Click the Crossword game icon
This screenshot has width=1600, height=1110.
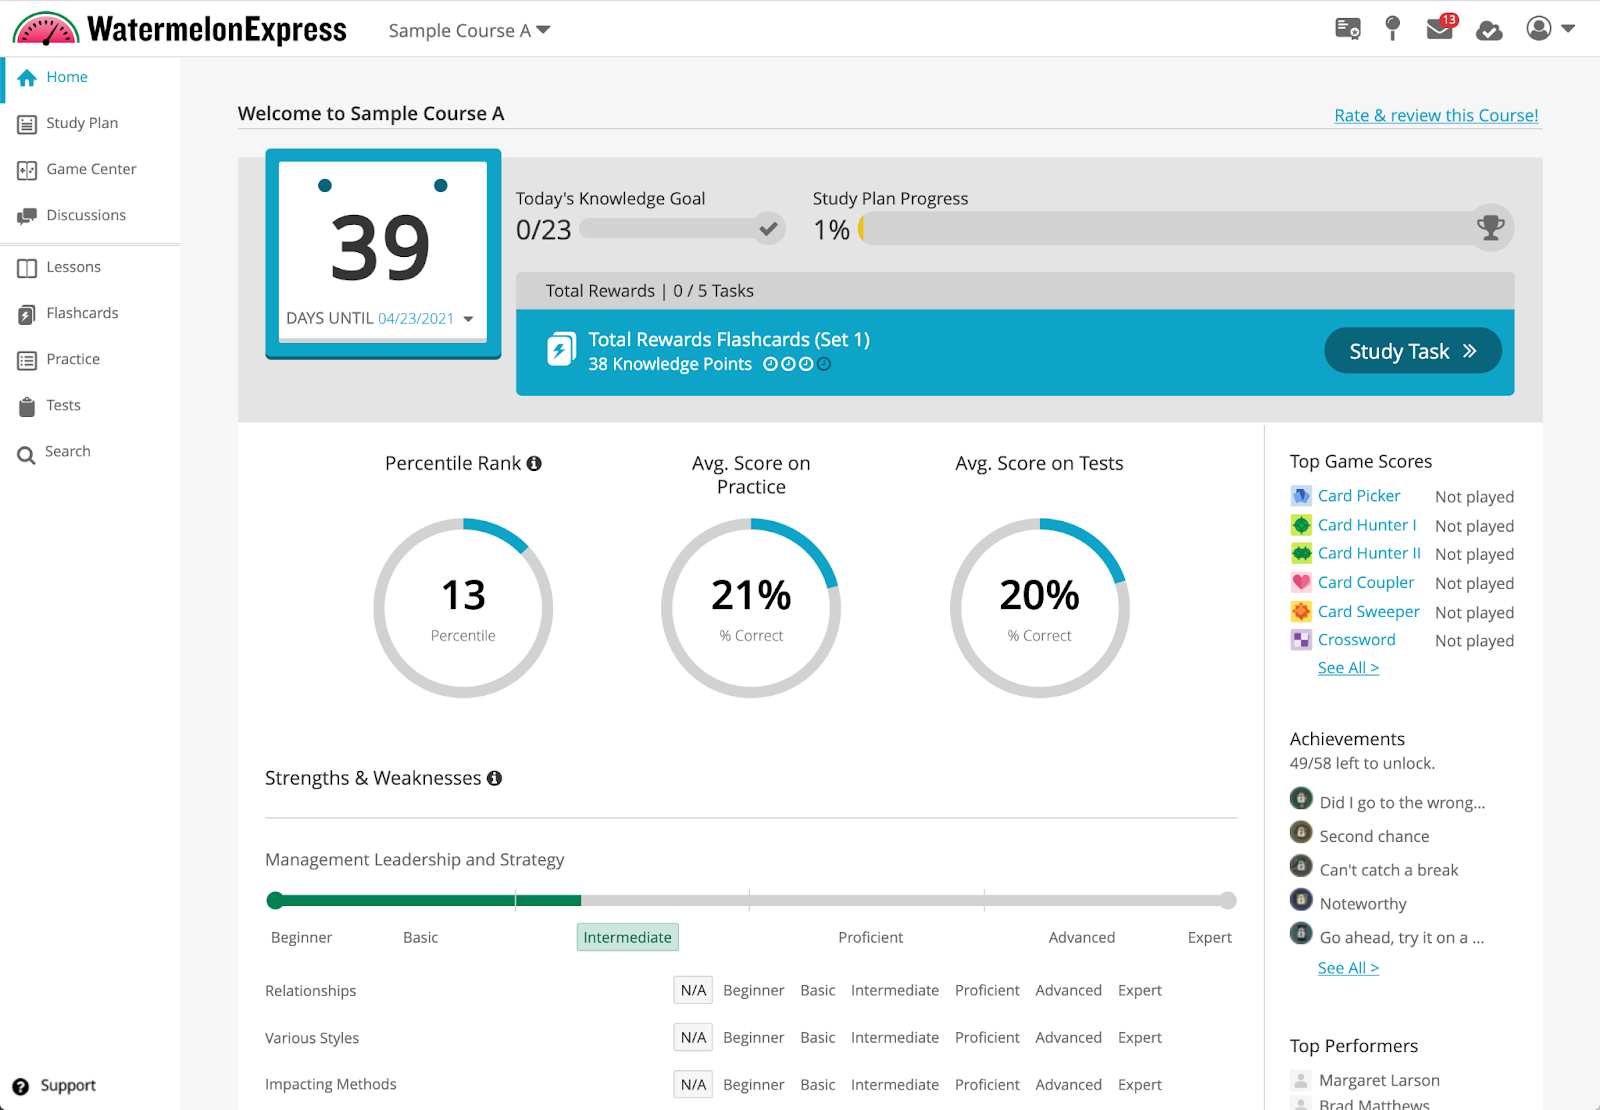click(1301, 640)
